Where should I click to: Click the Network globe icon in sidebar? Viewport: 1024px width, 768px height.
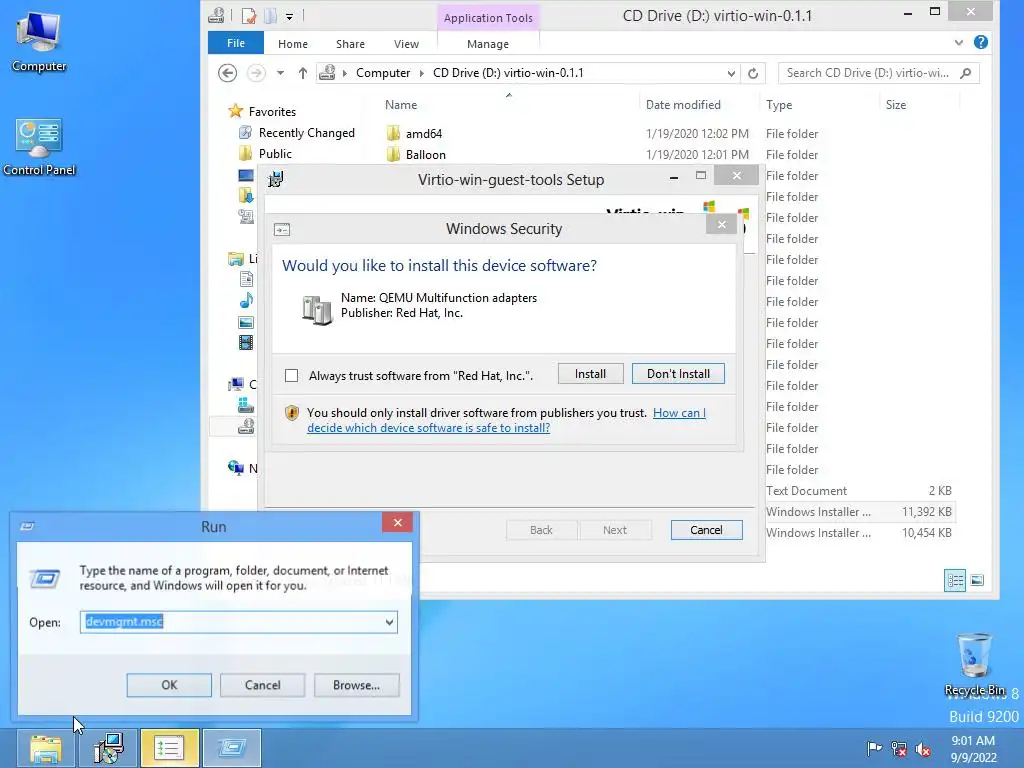[x=236, y=468]
